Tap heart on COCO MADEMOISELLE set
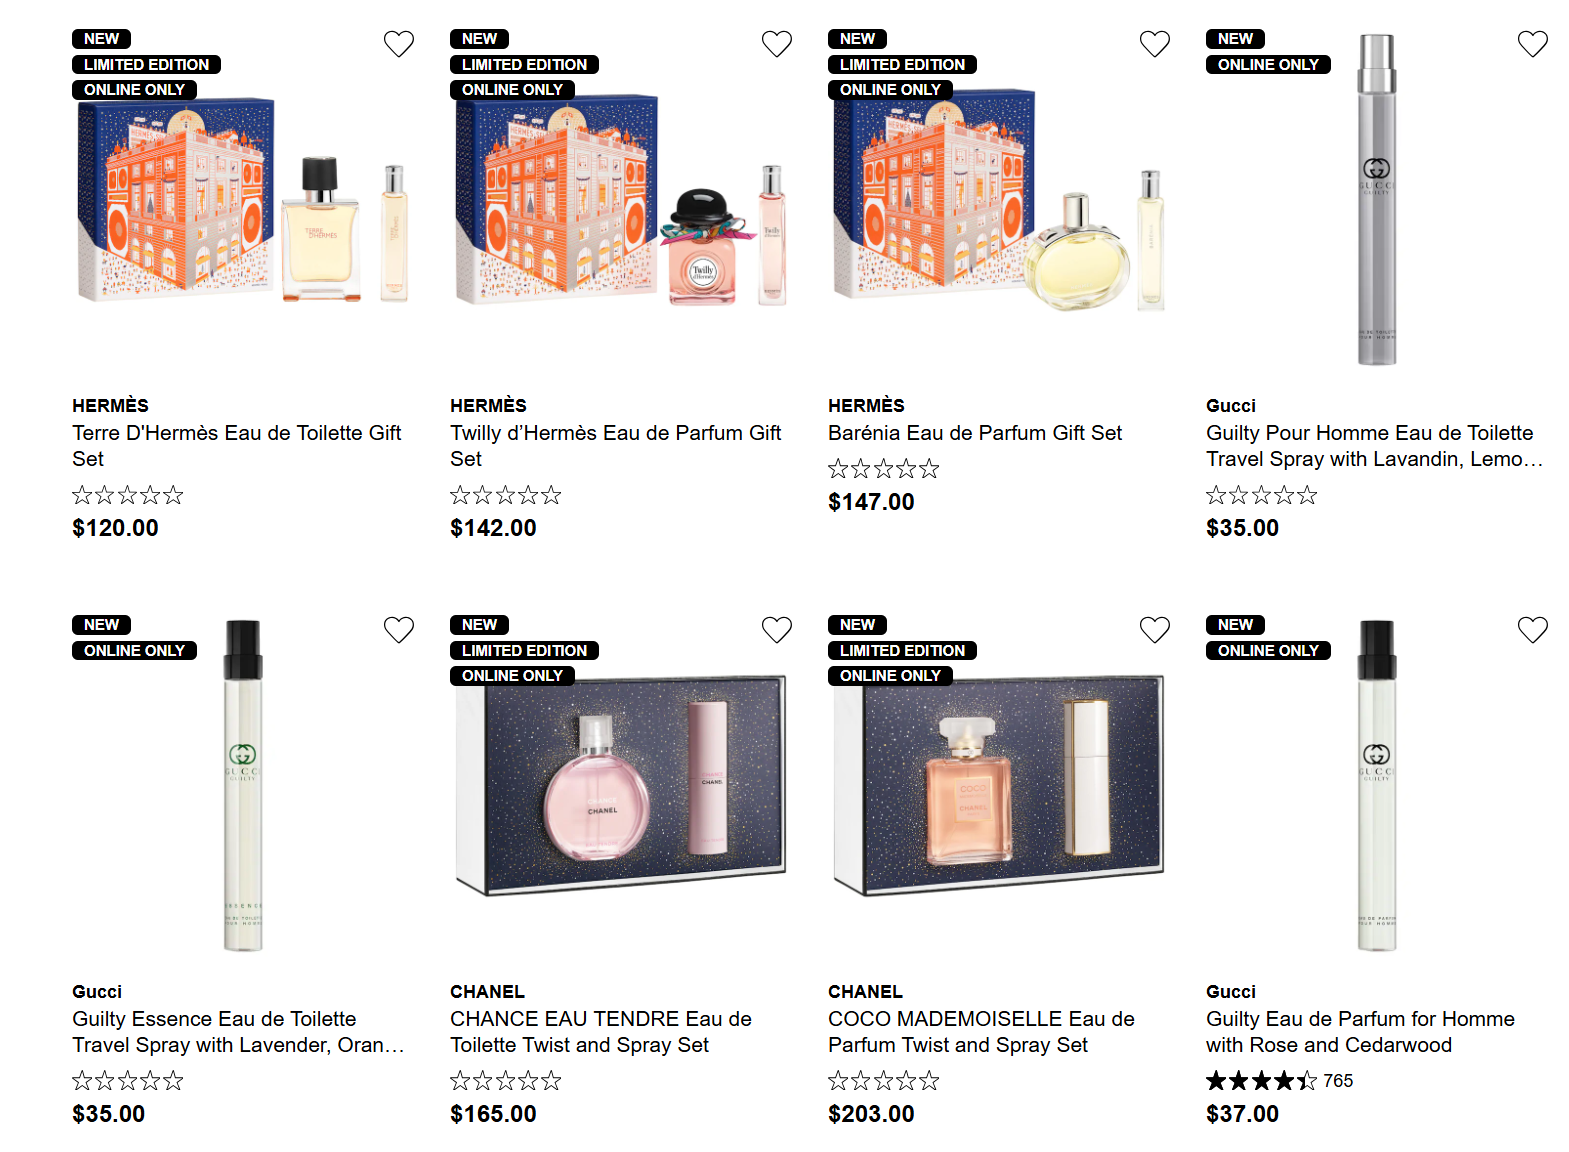1569x1152 pixels. 1155,630
